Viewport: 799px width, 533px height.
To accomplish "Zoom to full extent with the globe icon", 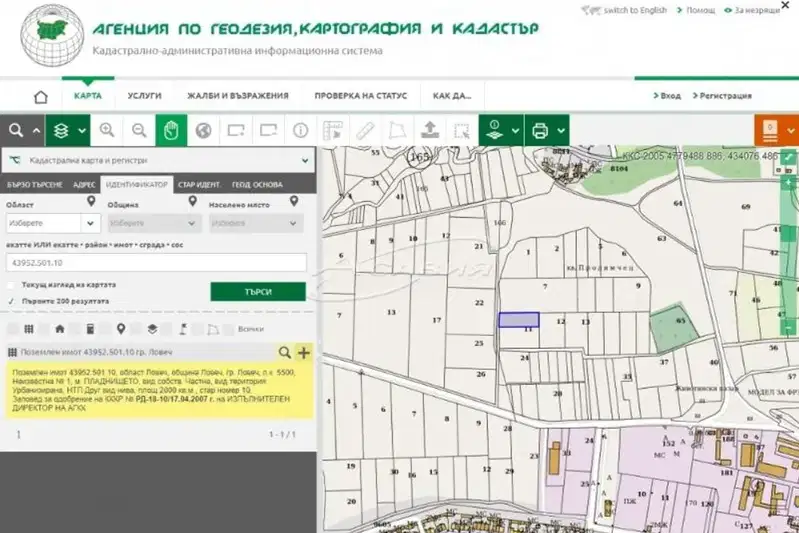I will point(203,130).
